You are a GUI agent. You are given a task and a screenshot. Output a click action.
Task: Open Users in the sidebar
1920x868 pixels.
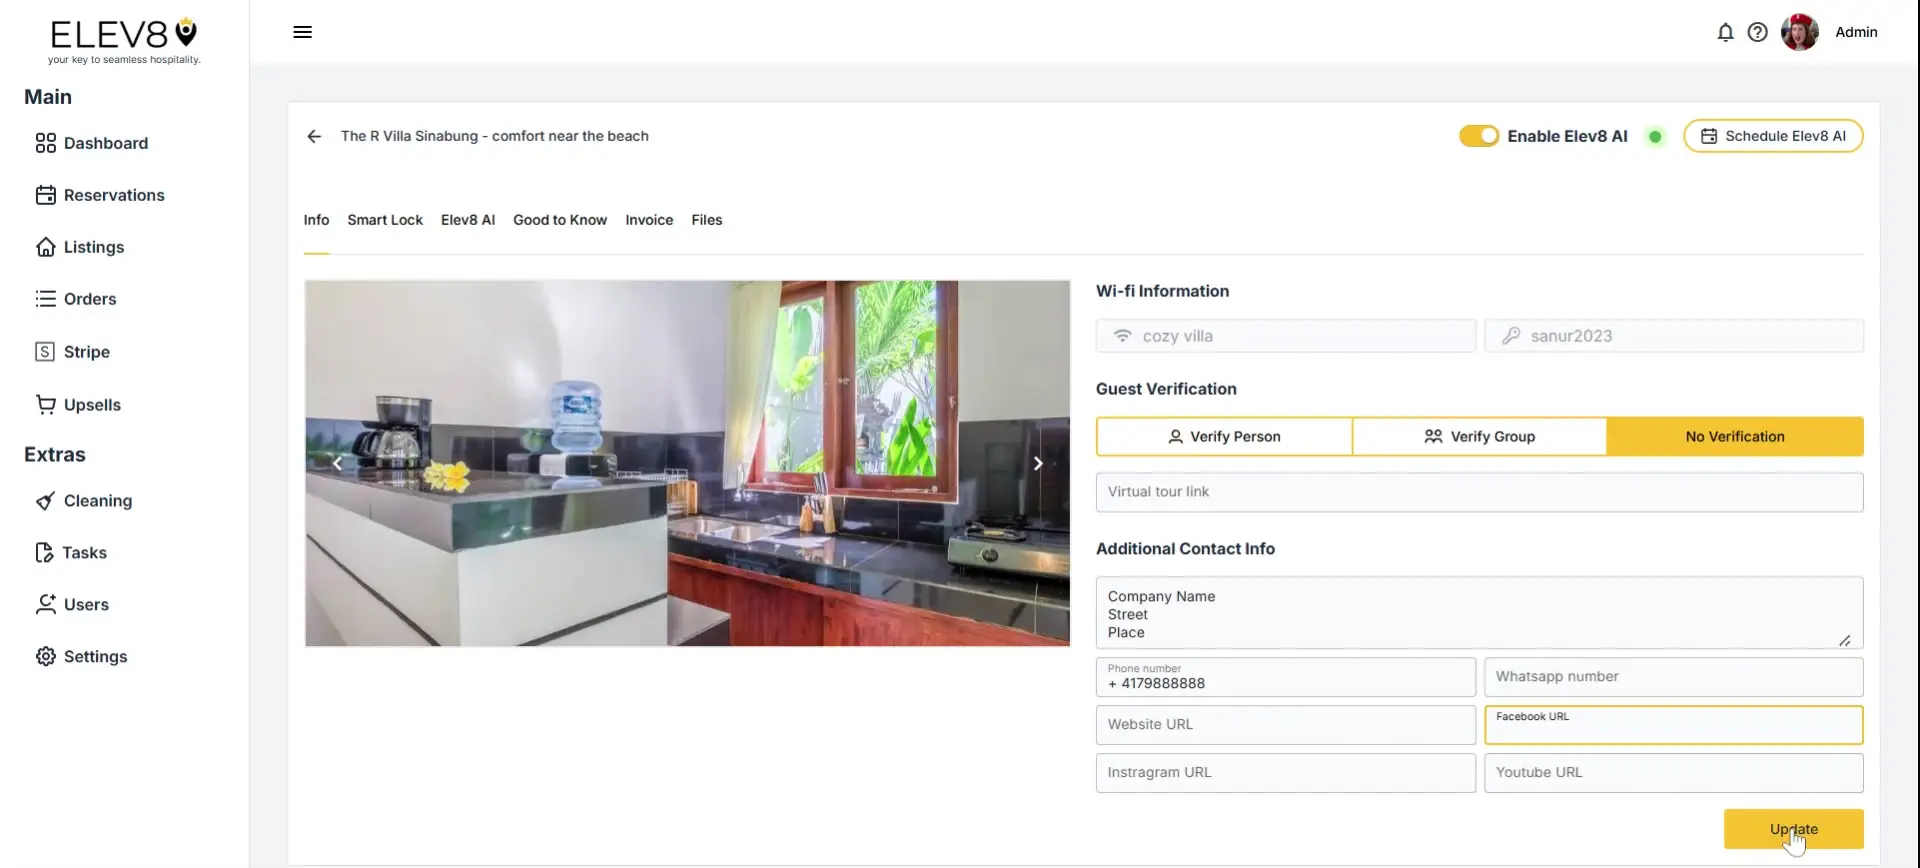pos(72,605)
